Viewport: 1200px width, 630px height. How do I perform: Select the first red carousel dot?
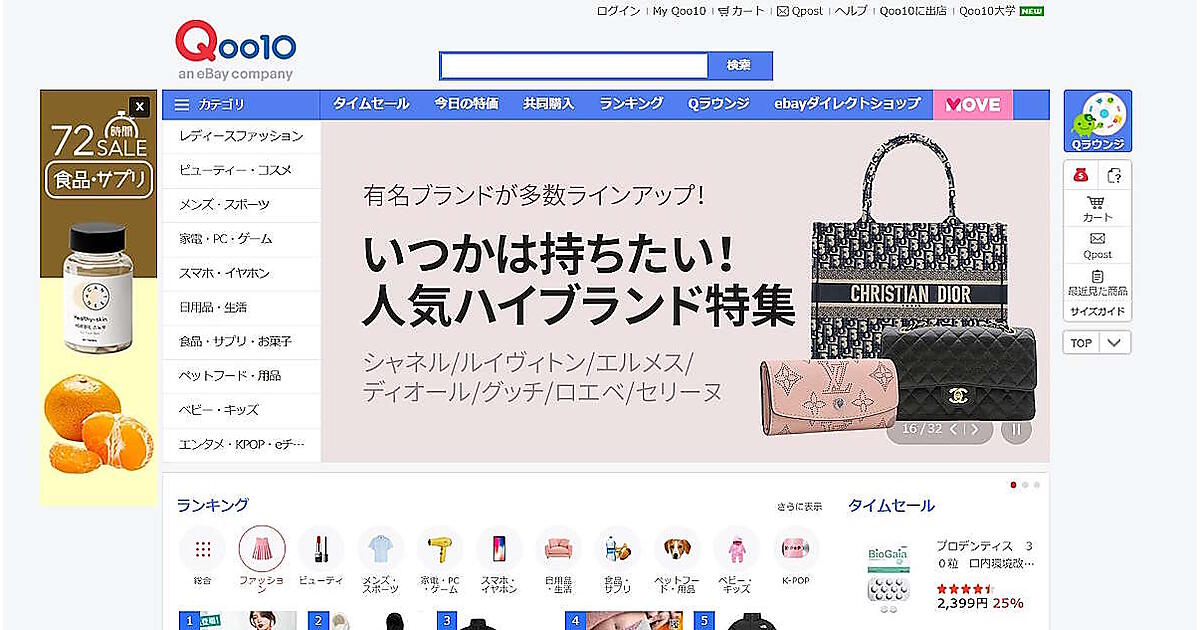click(x=1013, y=485)
